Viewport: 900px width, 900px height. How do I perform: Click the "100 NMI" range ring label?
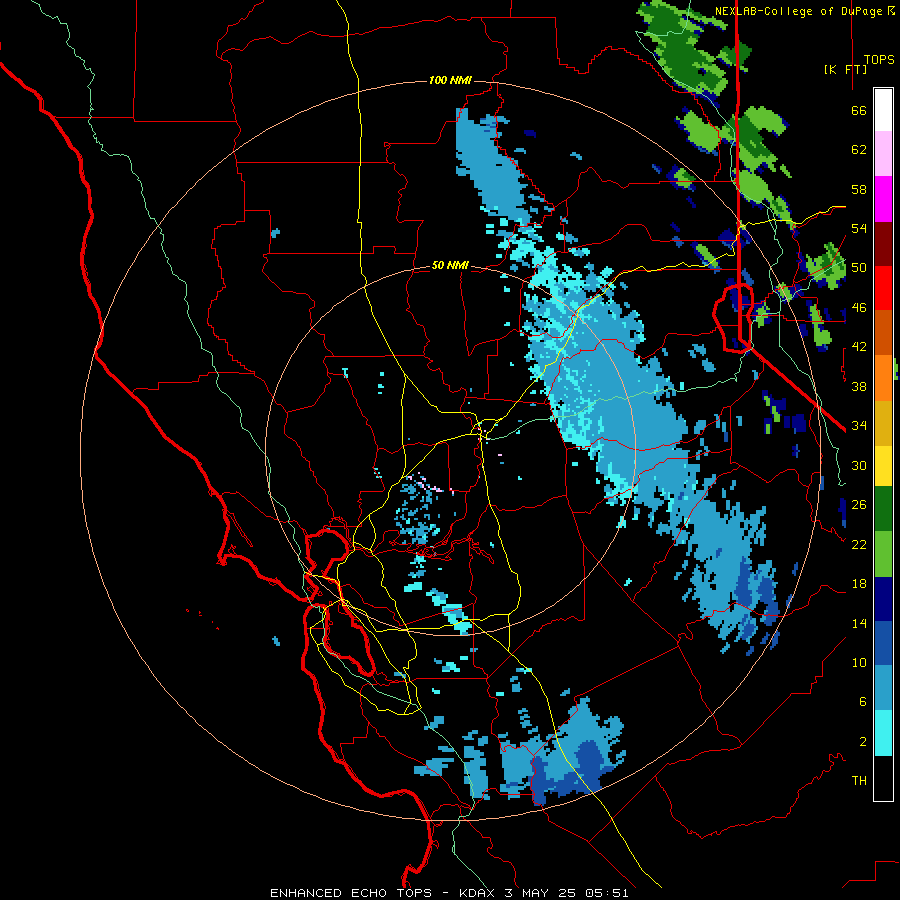(450, 80)
